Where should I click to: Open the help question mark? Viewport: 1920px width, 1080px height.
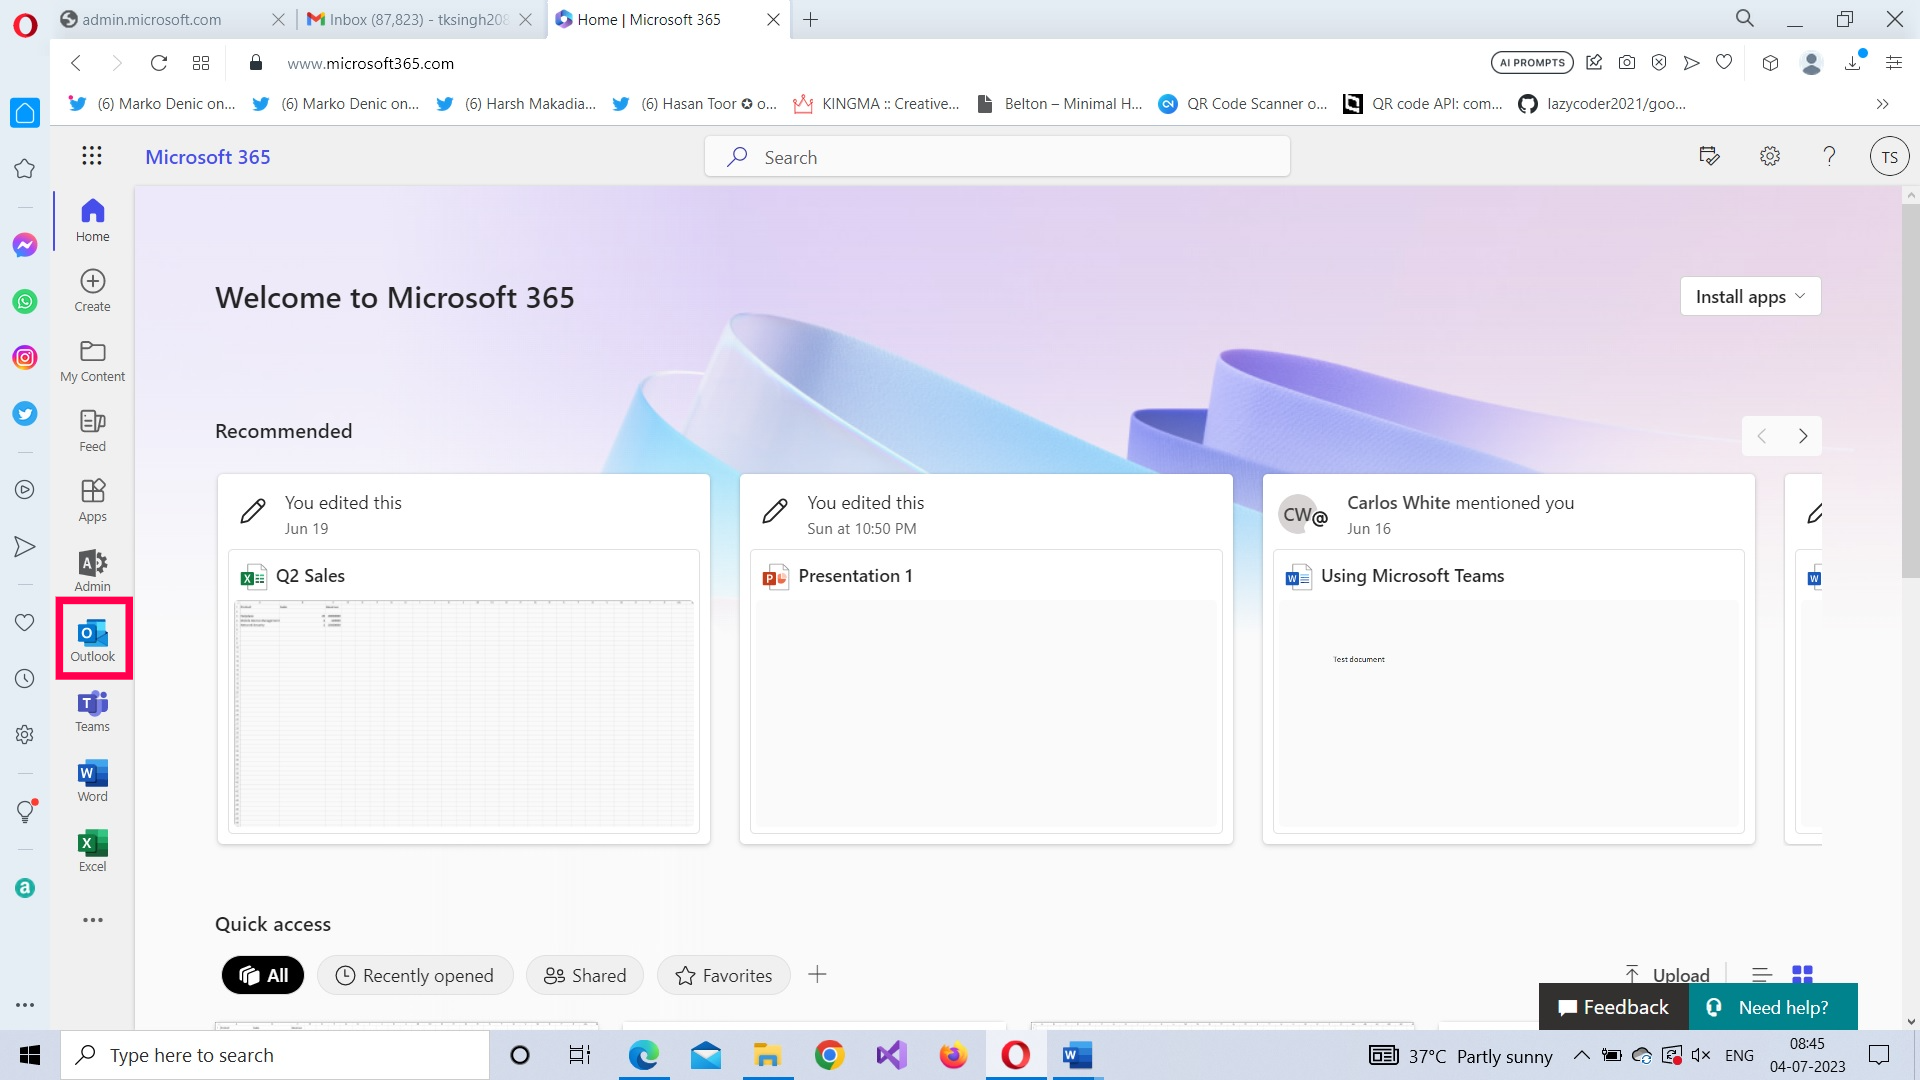click(1829, 156)
